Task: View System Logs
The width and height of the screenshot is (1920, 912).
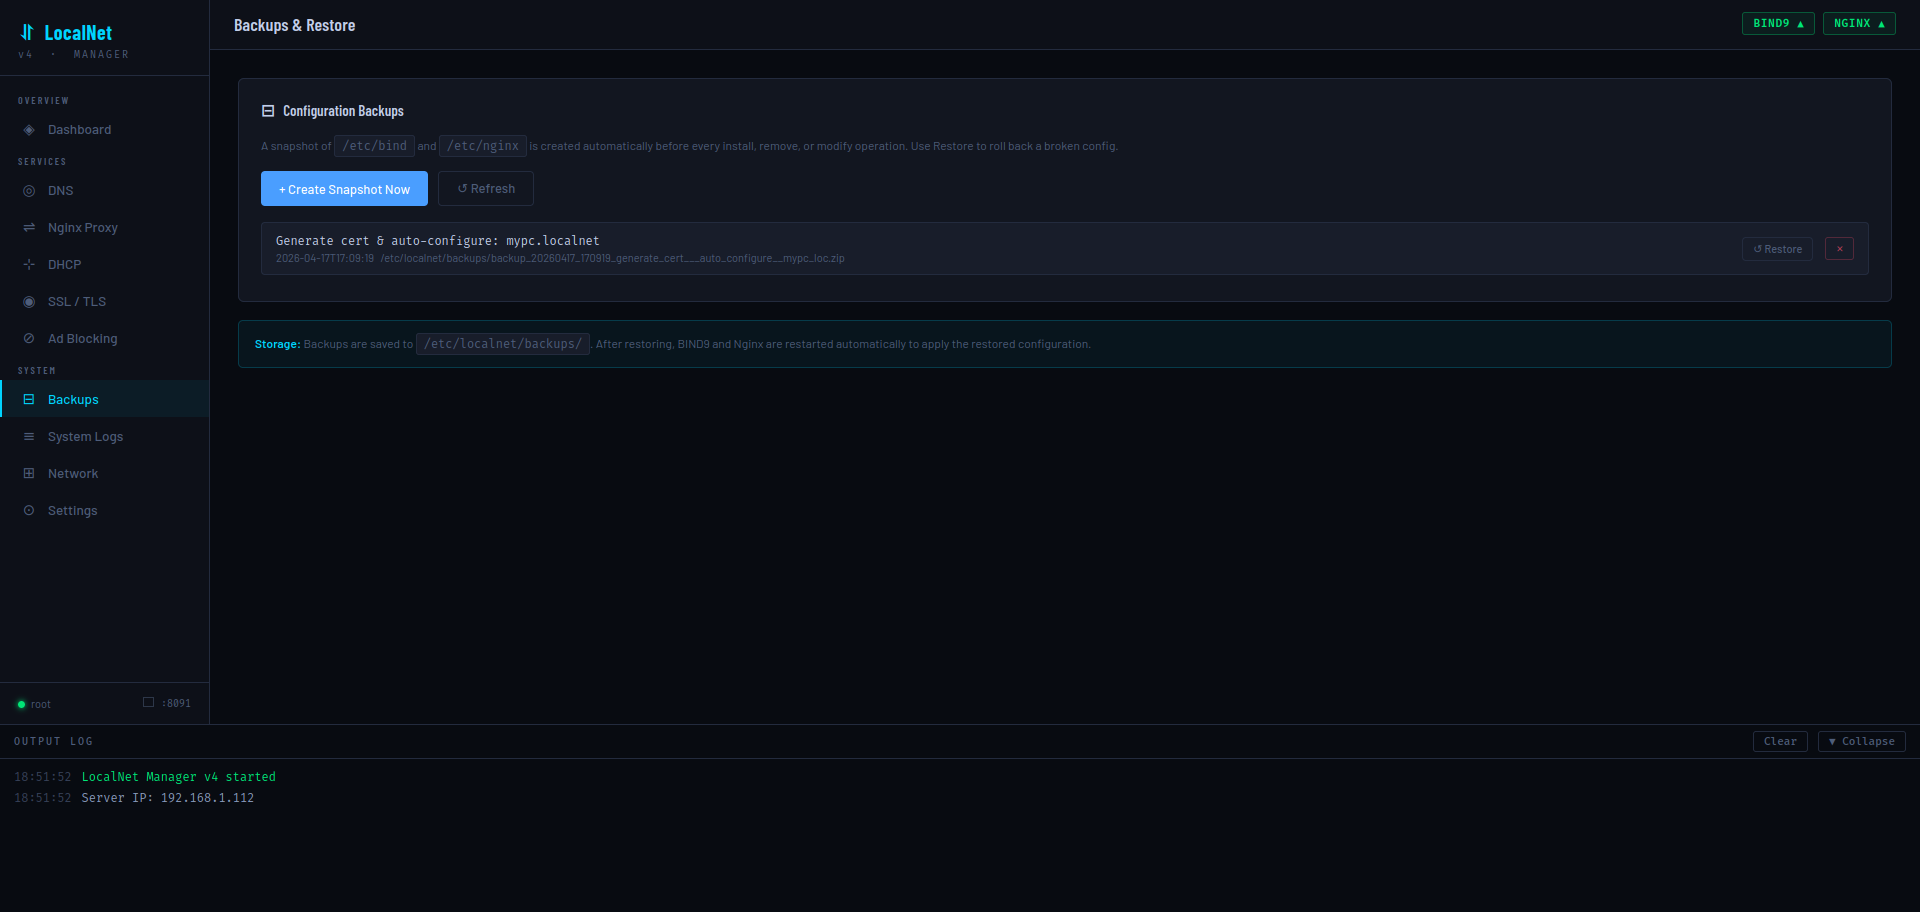Action: 104,437
